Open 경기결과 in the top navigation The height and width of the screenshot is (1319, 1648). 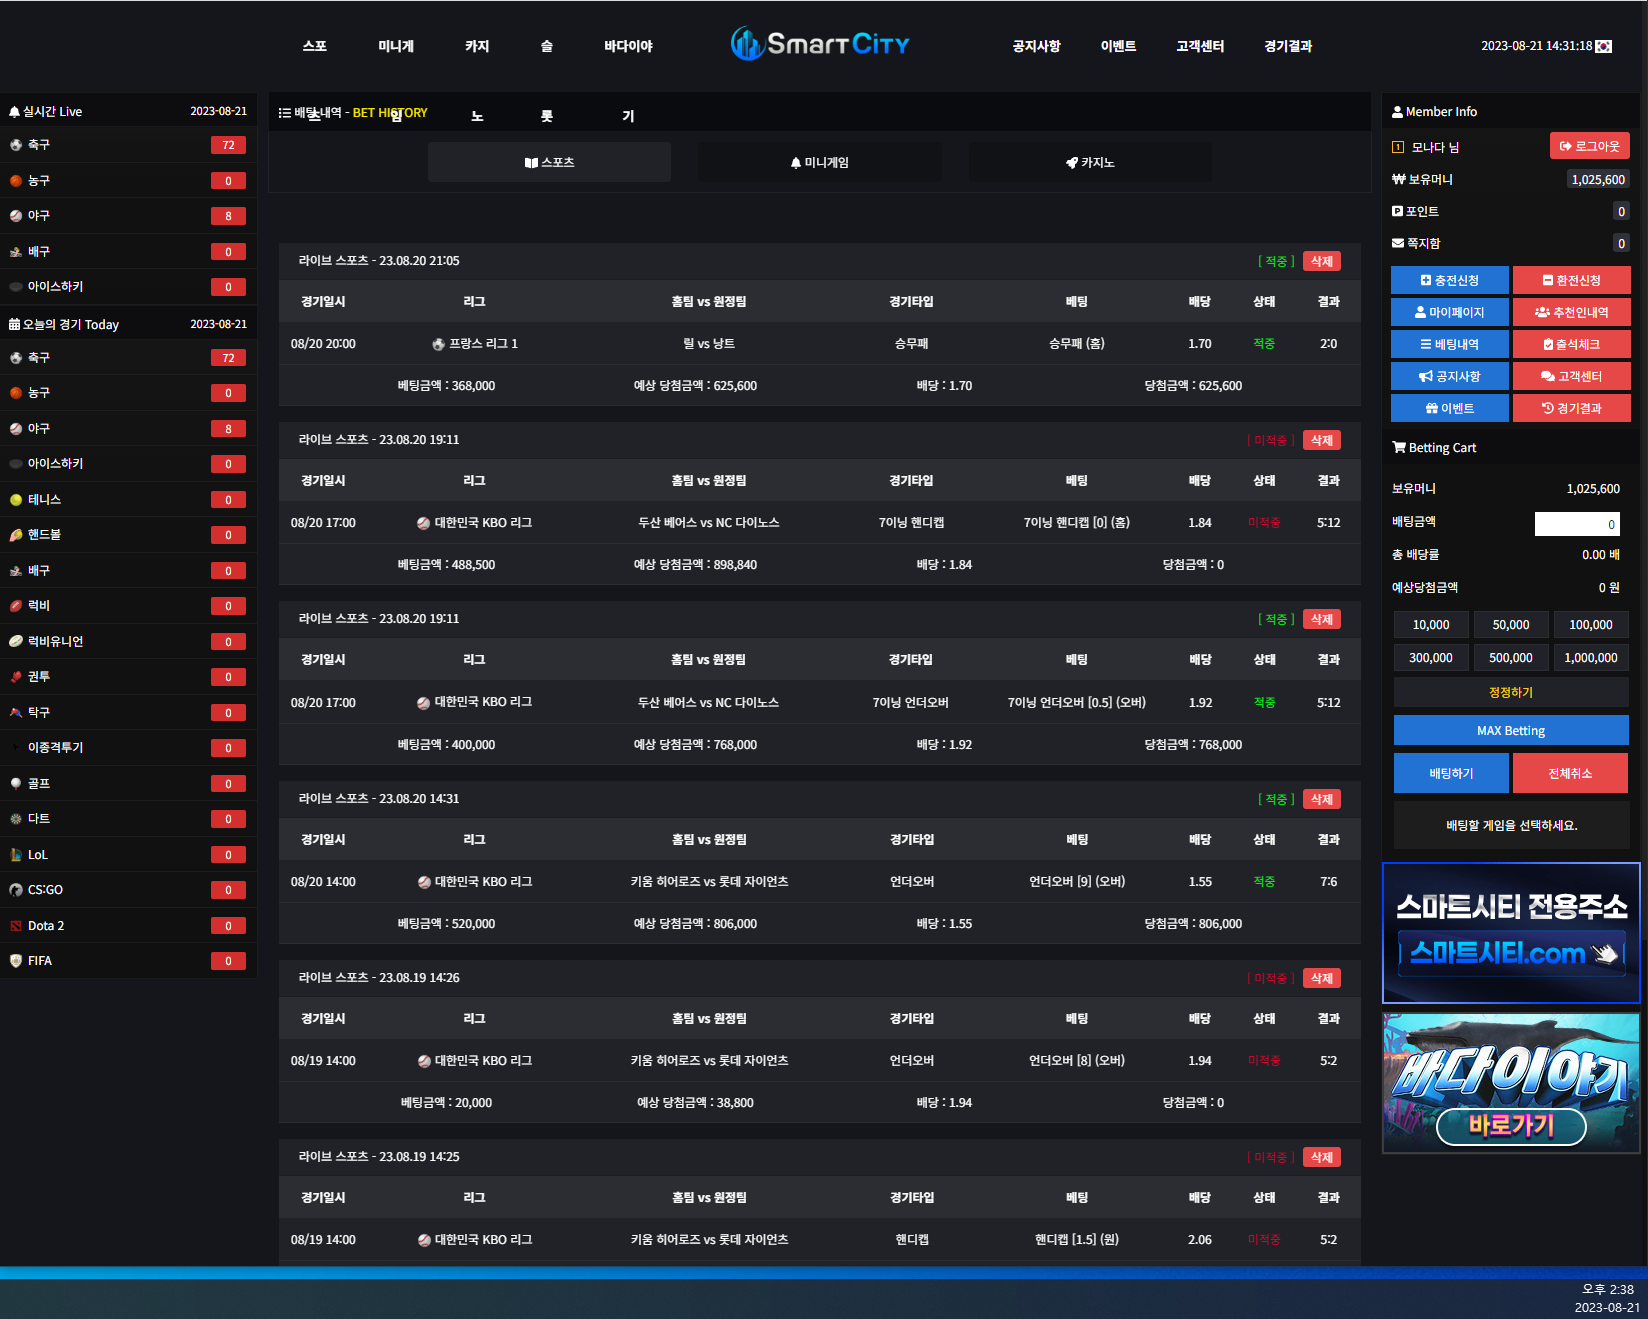[1288, 46]
